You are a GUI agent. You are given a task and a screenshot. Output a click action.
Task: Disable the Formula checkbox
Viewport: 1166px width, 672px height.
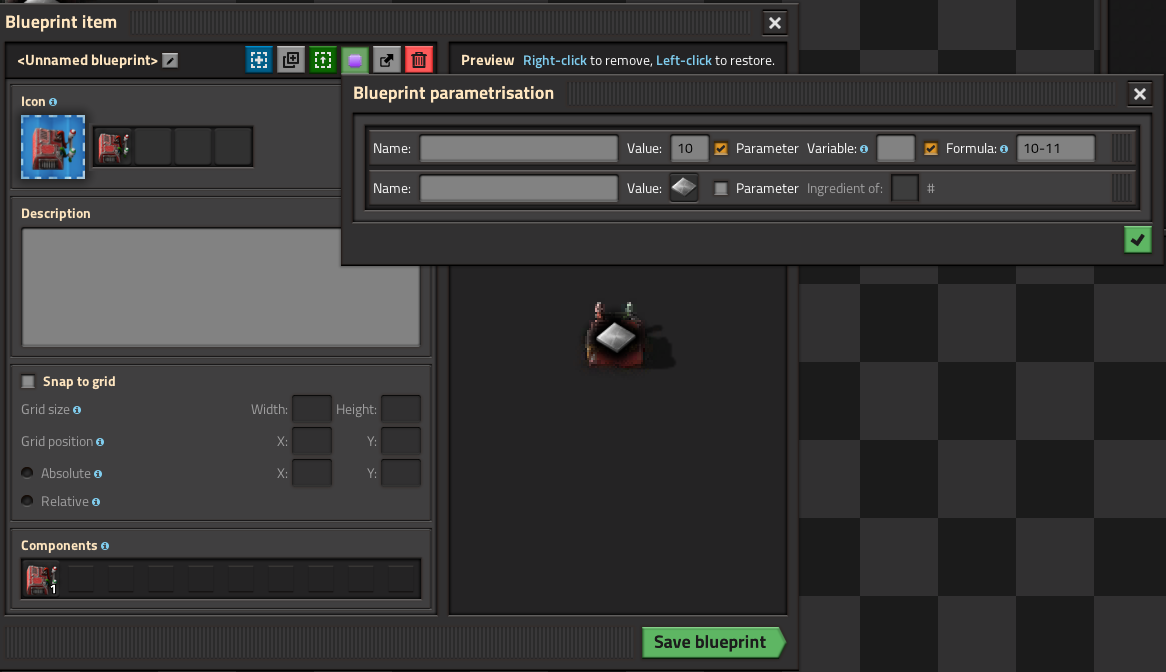click(931, 149)
